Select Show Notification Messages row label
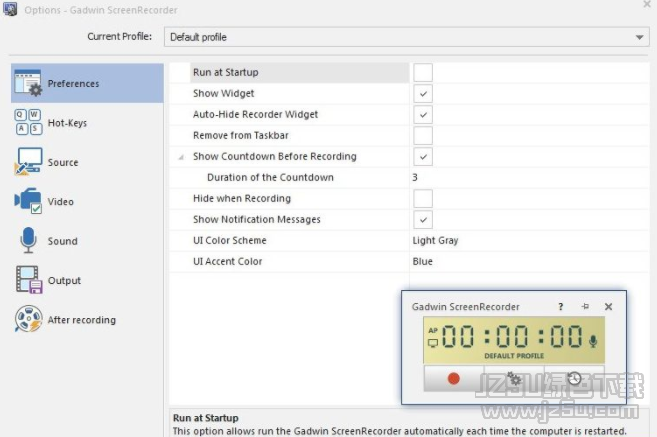Screen dimensions: 657x437 pyautogui.click(x=256, y=219)
